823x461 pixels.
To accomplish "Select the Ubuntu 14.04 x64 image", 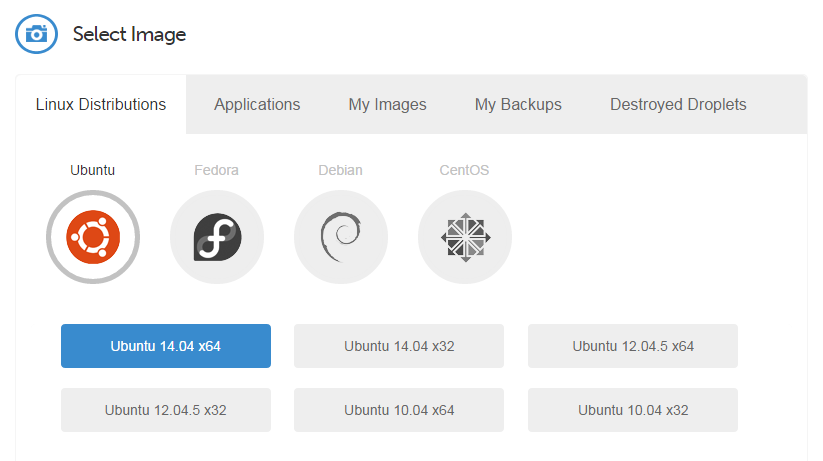I will (x=166, y=346).
